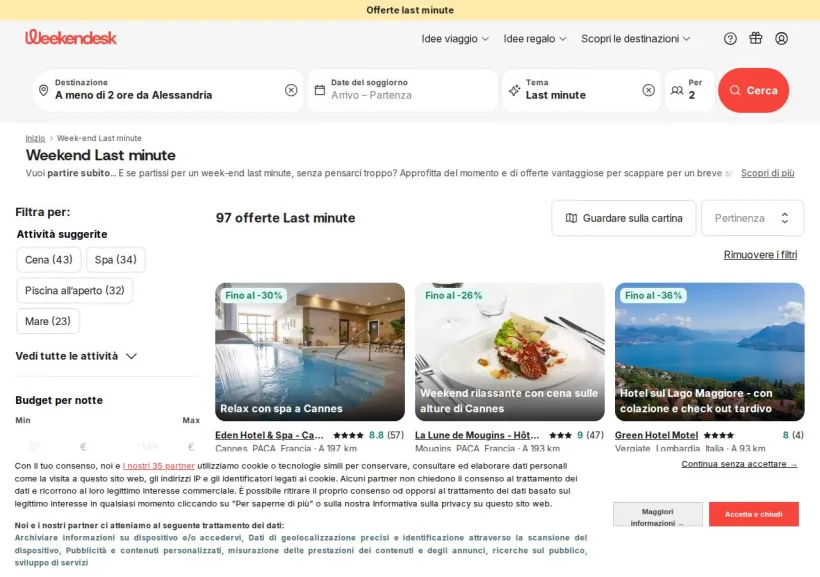820x577 pixels.
Task: Open the gift box icon
Action: click(x=756, y=38)
